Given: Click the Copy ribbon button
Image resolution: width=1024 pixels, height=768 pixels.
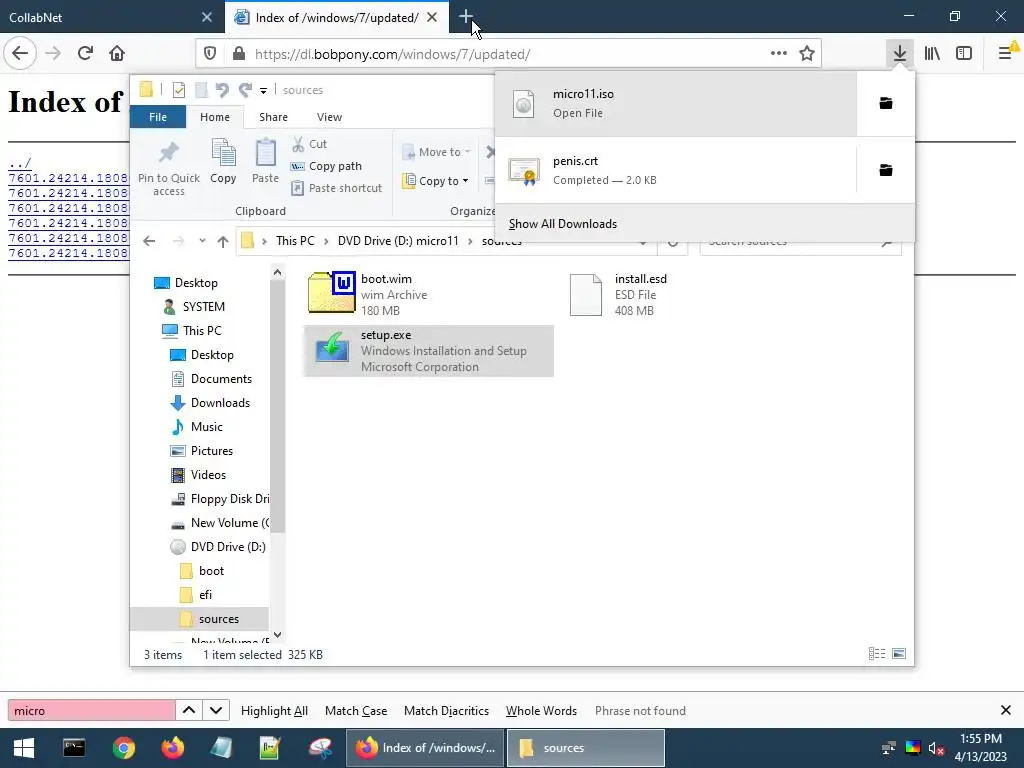Looking at the screenshot, I should [x=223, y=162].
